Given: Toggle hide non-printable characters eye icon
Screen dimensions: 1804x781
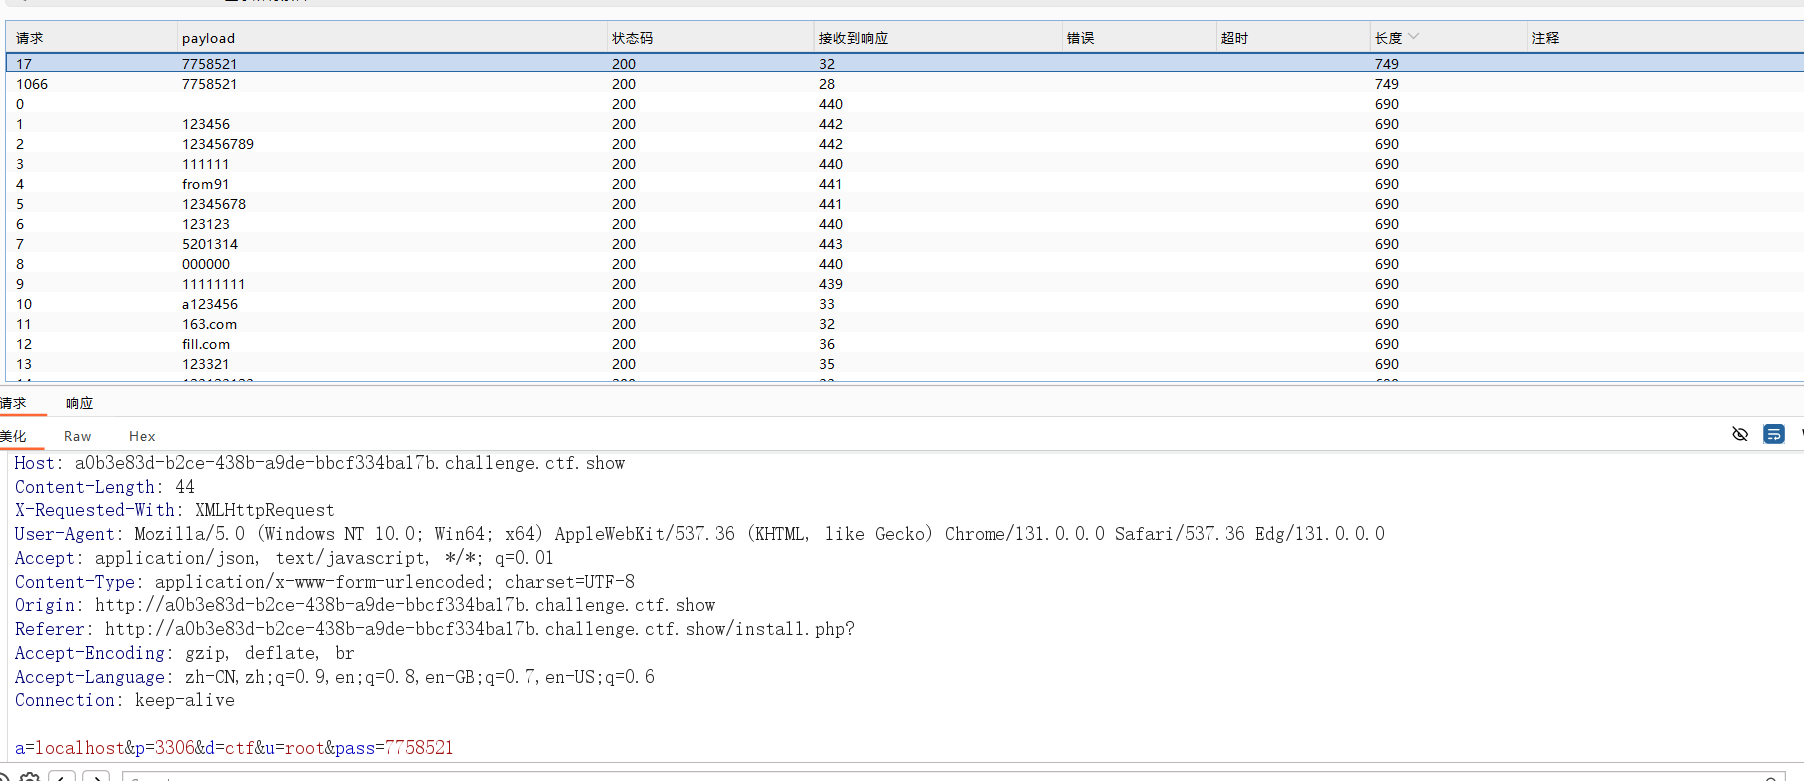Looking at the screenshot, I should pos(1740,434).
